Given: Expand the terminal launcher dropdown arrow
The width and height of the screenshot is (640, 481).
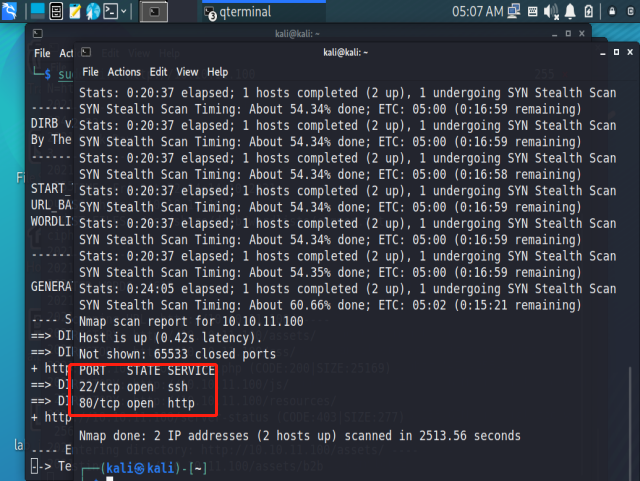Looking at the screenshot, I should coord(124,11).
